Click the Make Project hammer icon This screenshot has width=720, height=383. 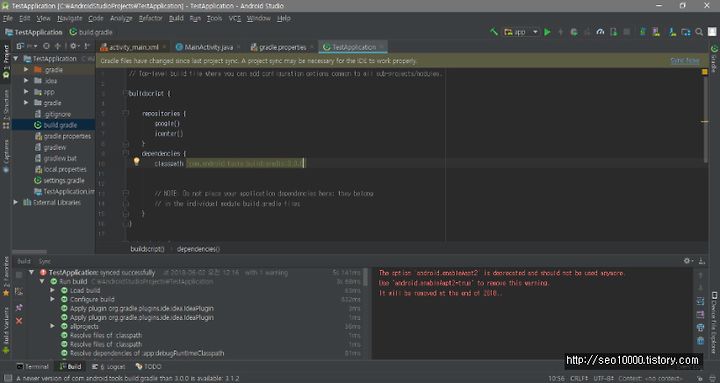click(x=494, y=32)
